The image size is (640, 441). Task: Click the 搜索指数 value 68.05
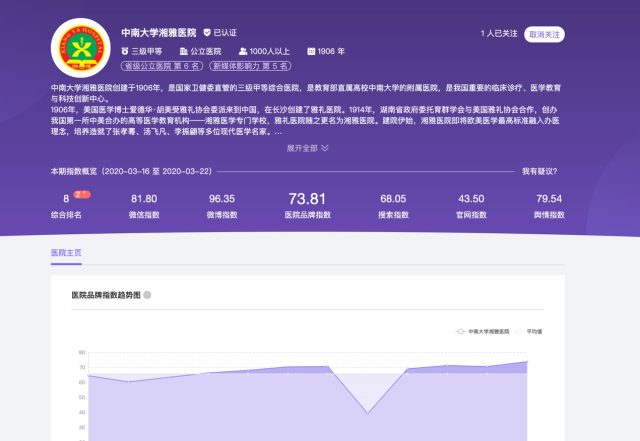[x=393, y=199]
